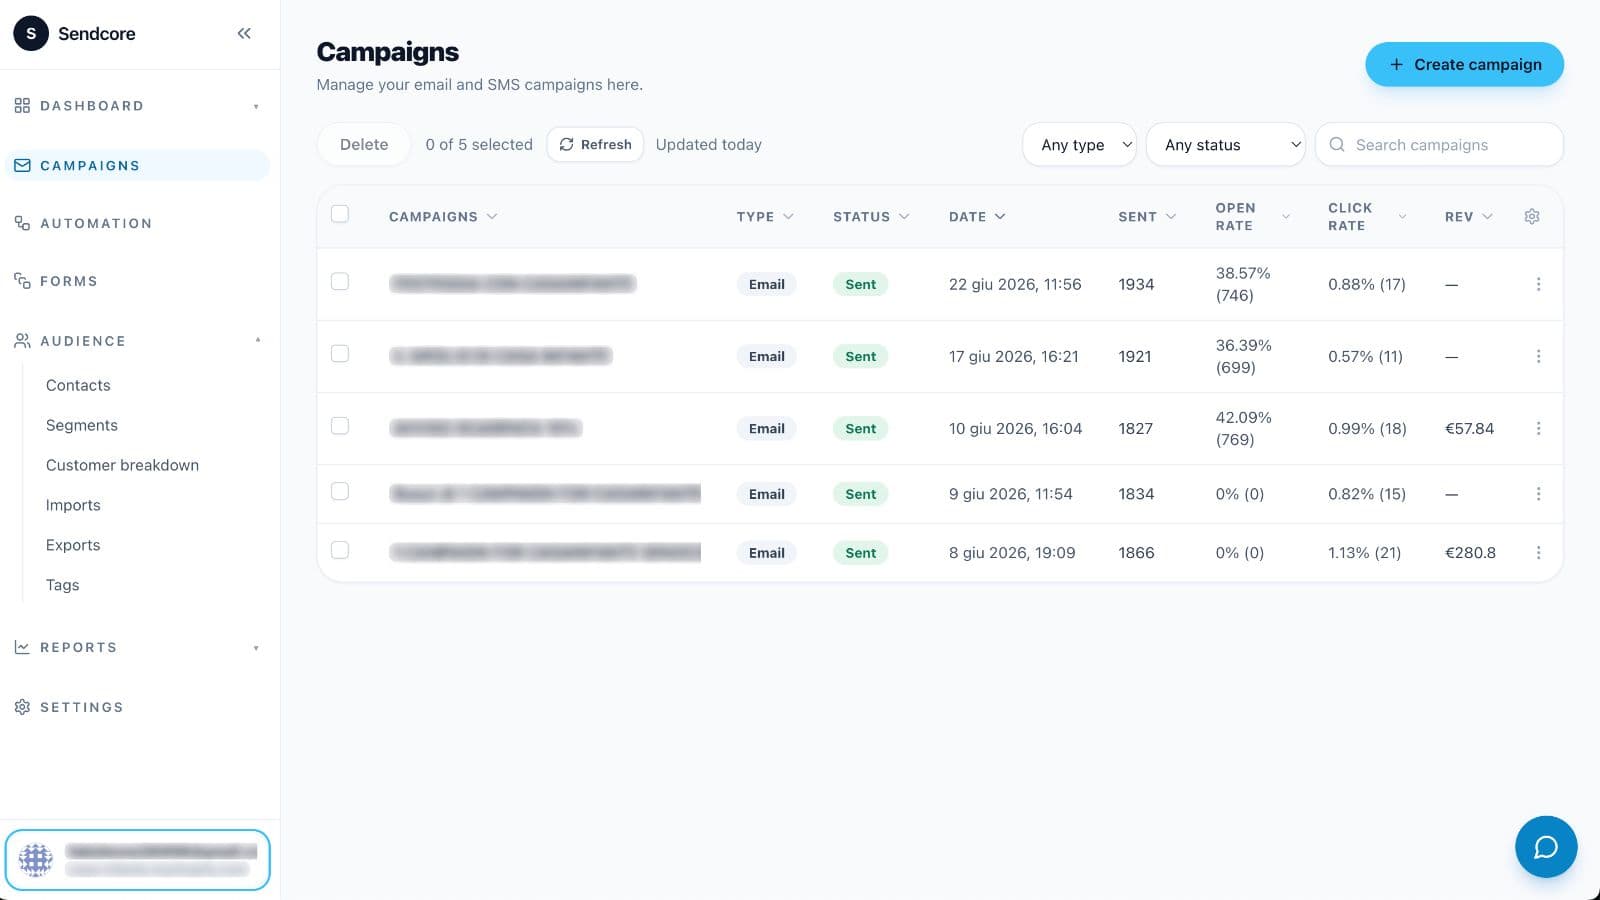Click the Create campaign button
This screenshot has width=1600, height=900.
point(1464,64)
